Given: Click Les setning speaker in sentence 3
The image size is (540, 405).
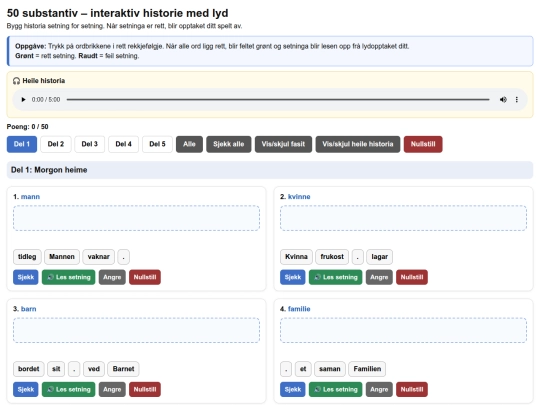Looking at the screenshot, I should pos(69,390).
